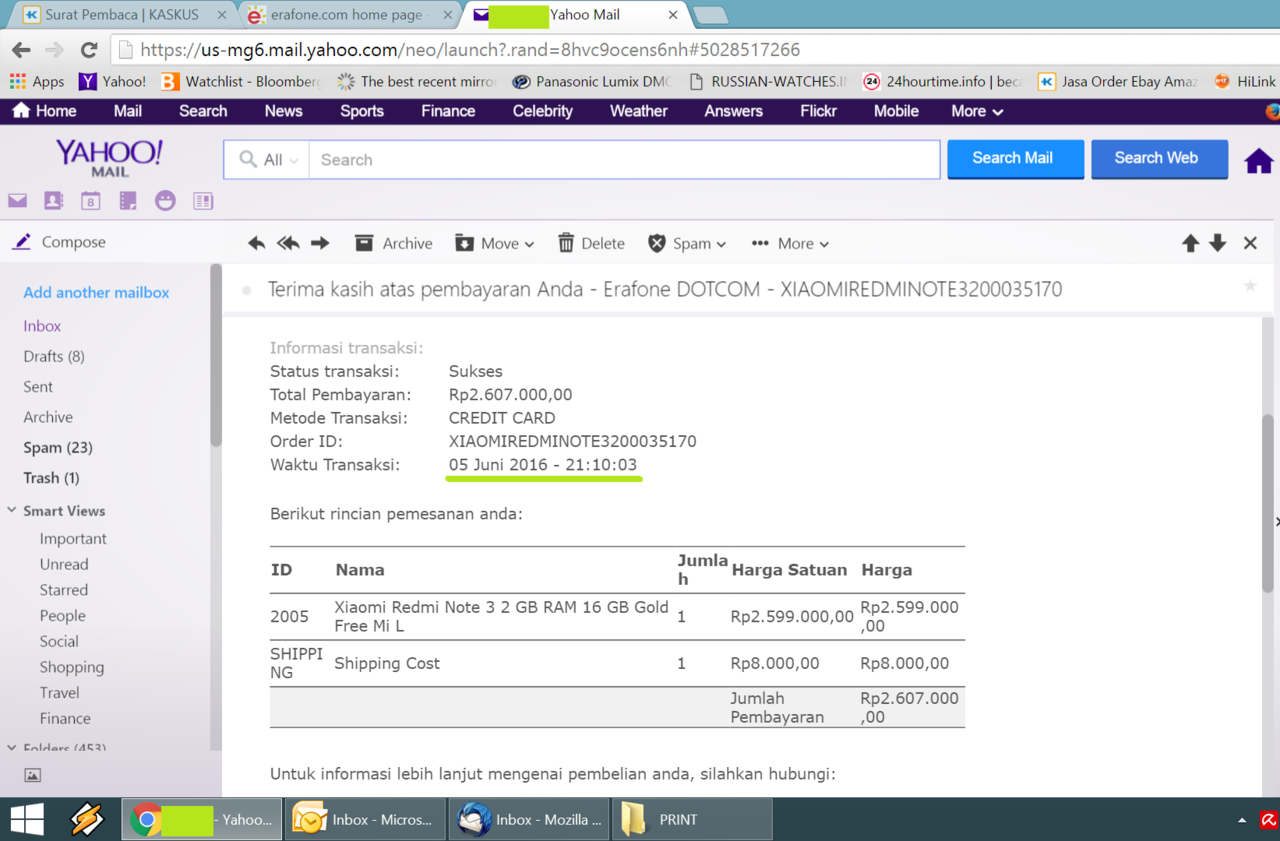
Task: Click the purple Yahoo home house icon
Action: pyautogui.click(x=1258, y=160)
